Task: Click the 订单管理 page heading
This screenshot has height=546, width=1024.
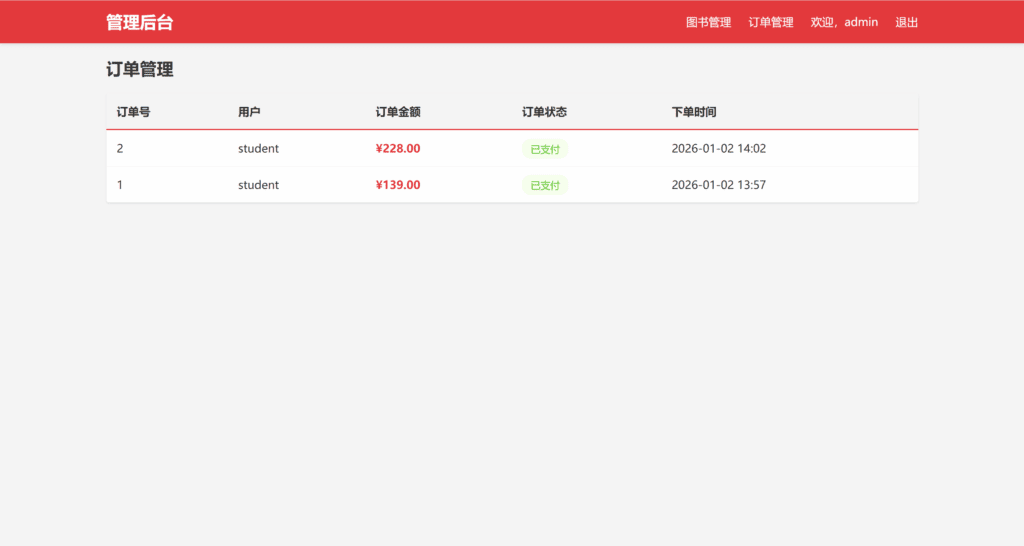Action: pos(139,70)
